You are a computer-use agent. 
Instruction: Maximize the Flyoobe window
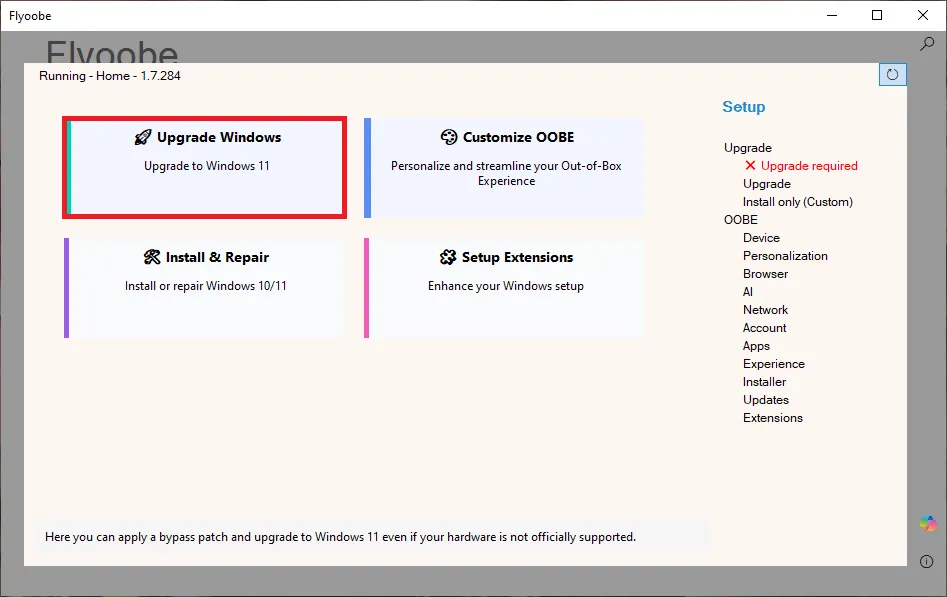click(877, 15)
